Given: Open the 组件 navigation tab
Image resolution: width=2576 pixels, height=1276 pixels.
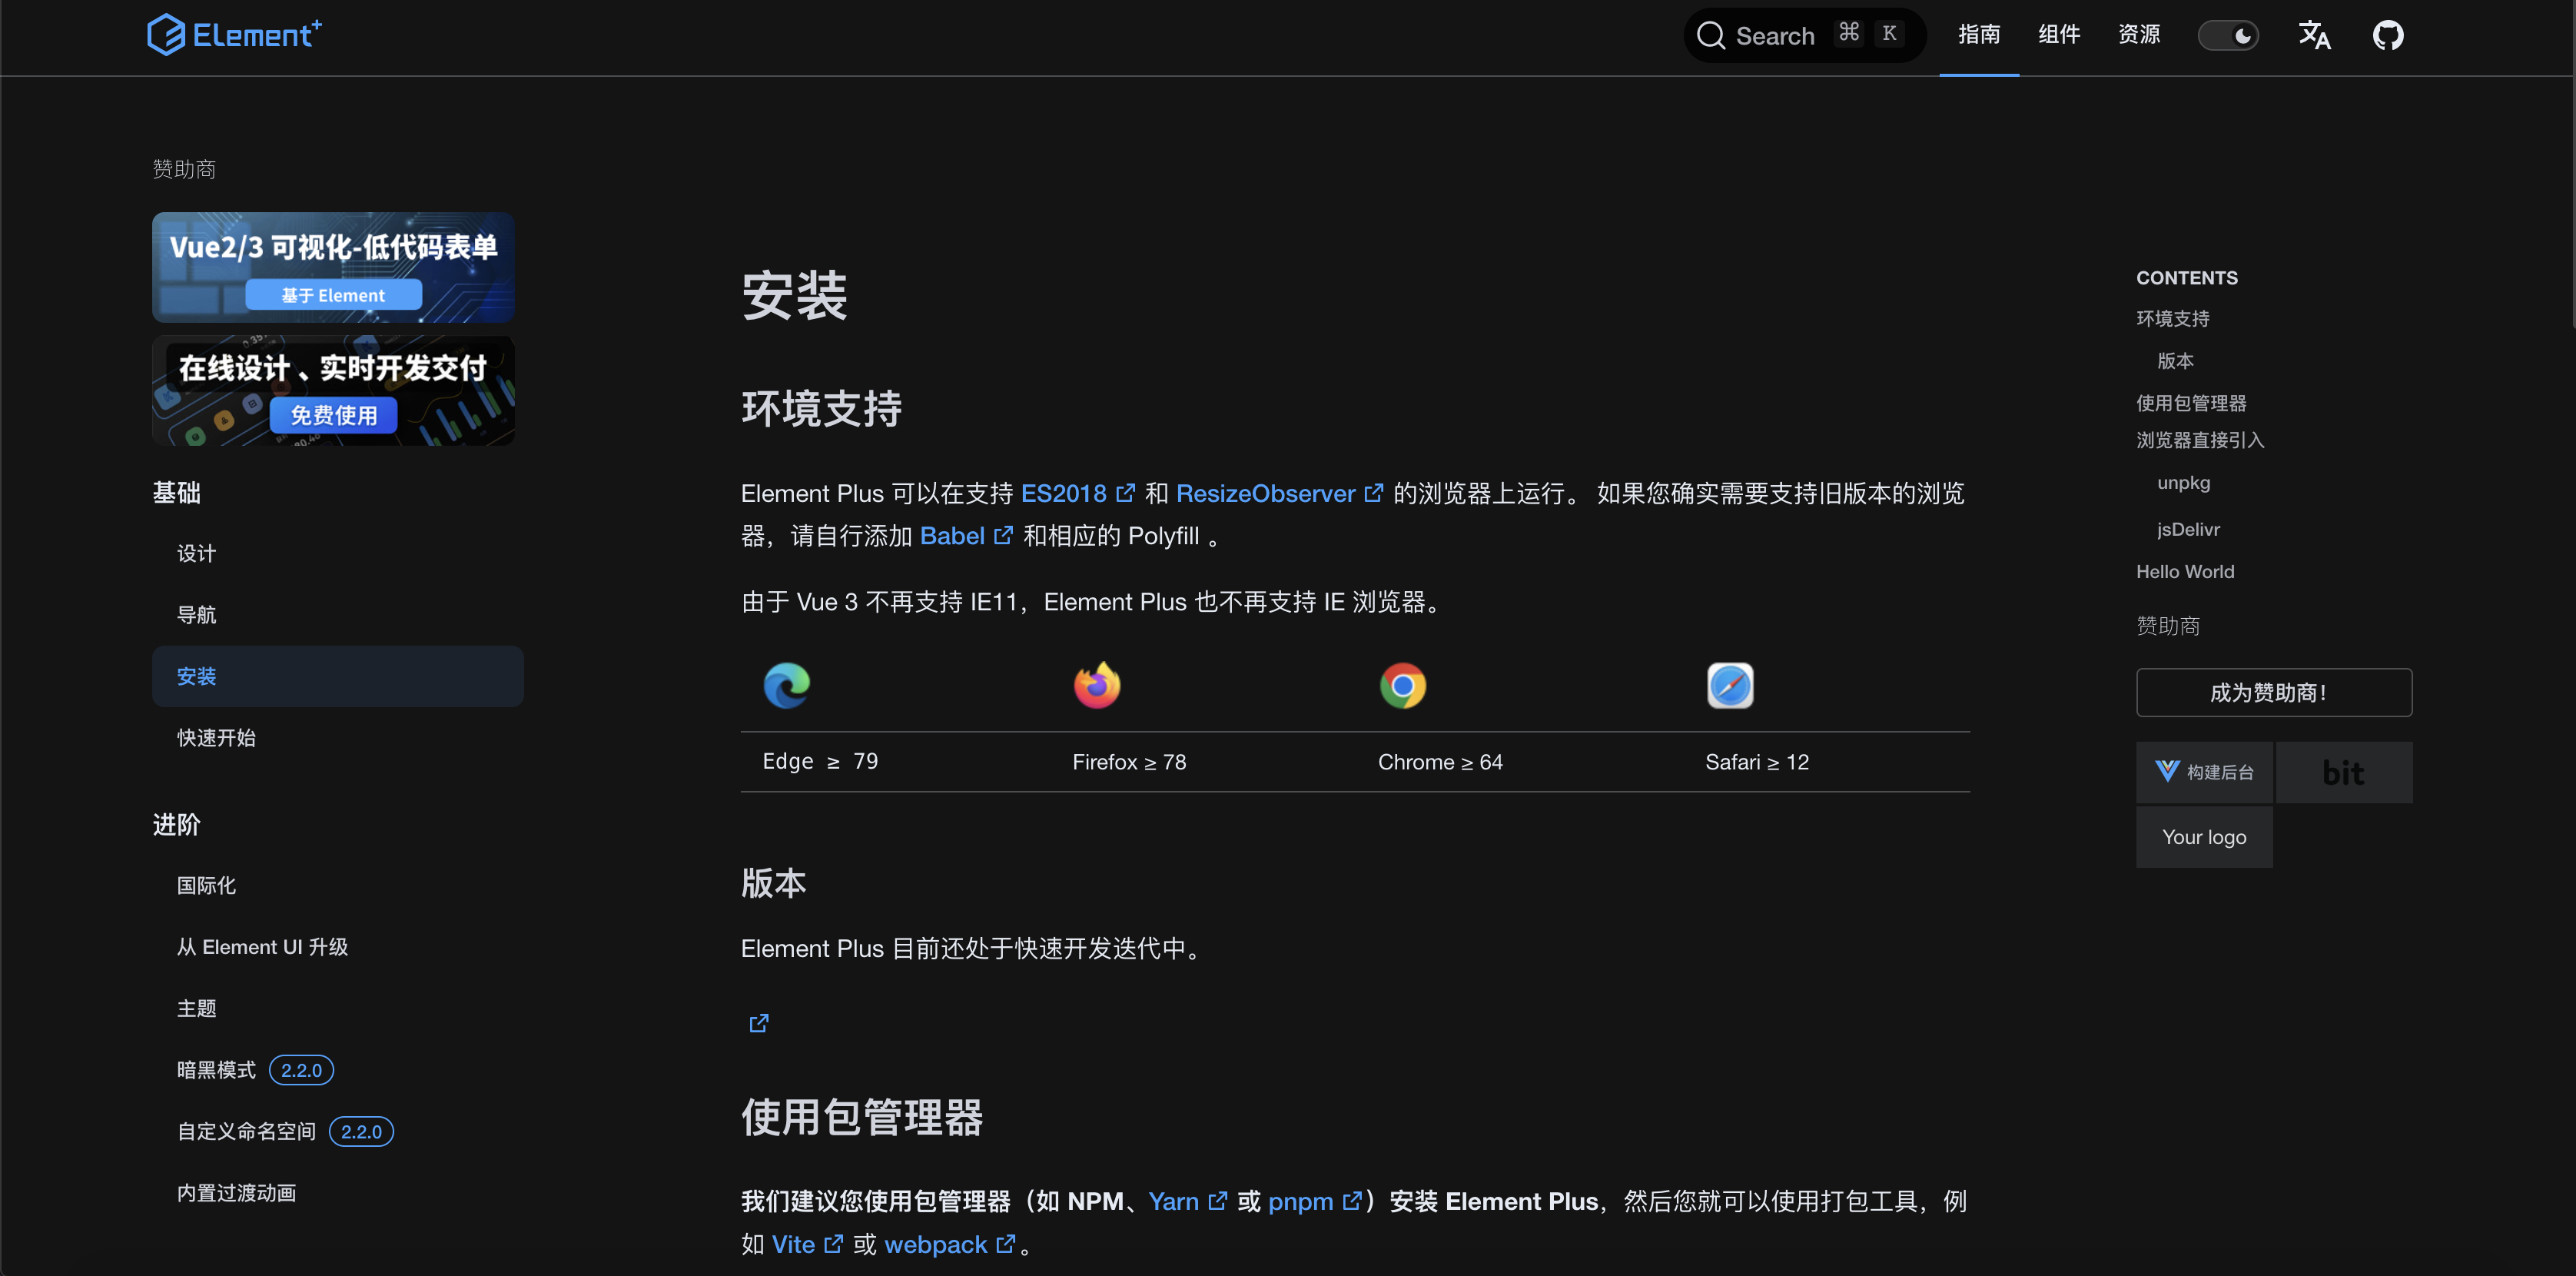Looking at the screenshot, I should point(2058,35).
